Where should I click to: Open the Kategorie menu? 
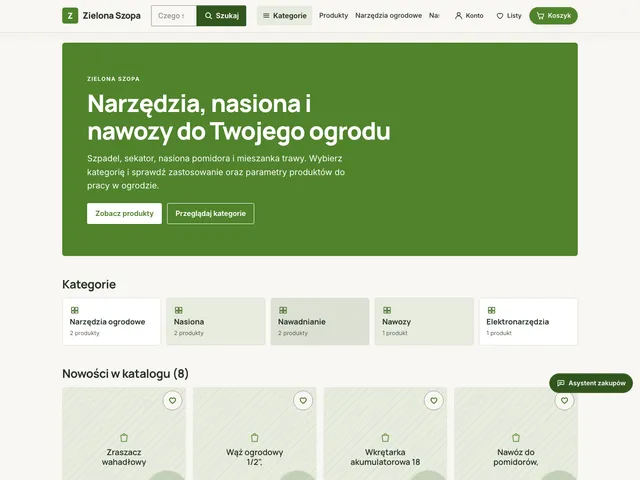284,16
